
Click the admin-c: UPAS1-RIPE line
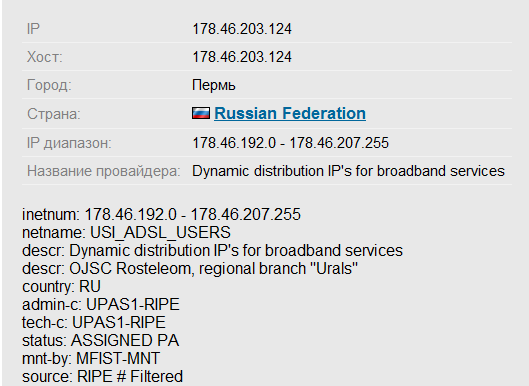click(101, 305)
